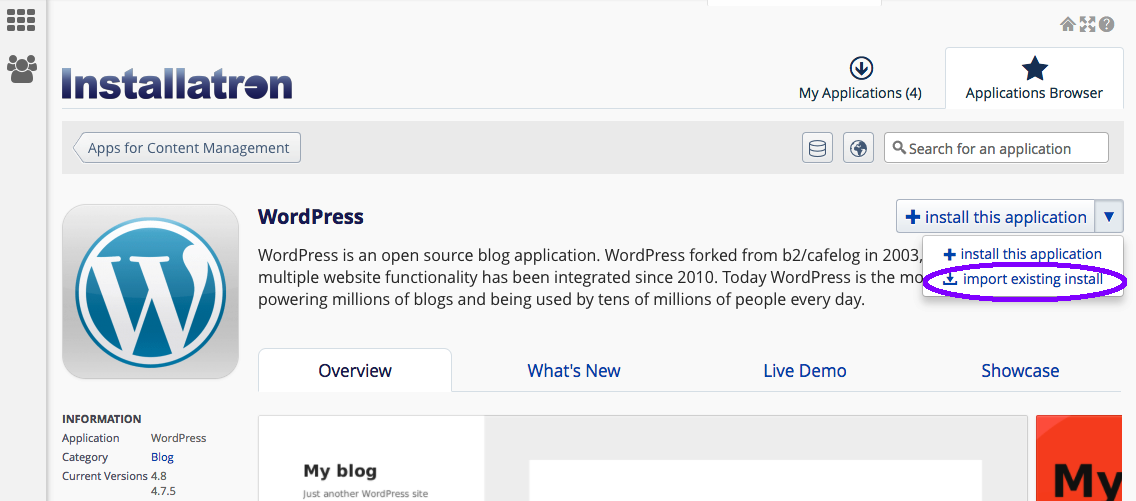Screen dimensions: 1136x501
Task: Click the Installatron logo
Action: pos(177,83)
